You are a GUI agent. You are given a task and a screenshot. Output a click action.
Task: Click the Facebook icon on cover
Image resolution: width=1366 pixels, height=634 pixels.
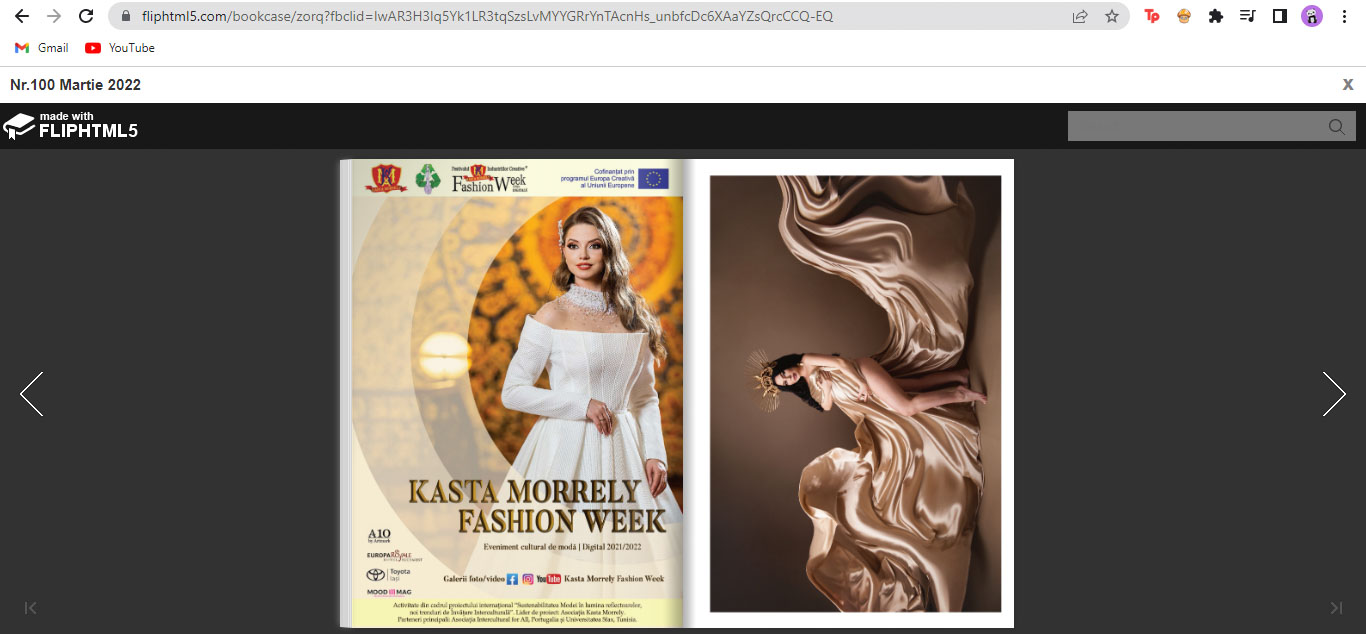tap(512, 579)
